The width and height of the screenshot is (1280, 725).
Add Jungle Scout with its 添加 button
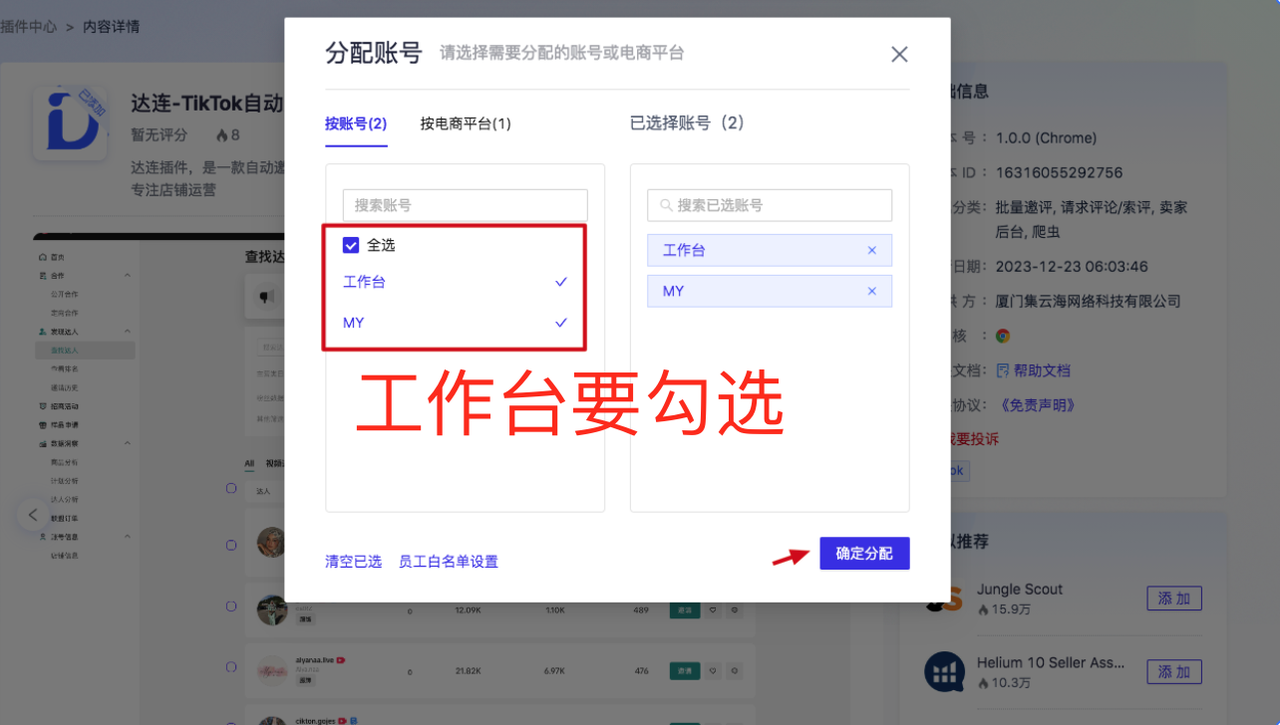(1174, 598)
